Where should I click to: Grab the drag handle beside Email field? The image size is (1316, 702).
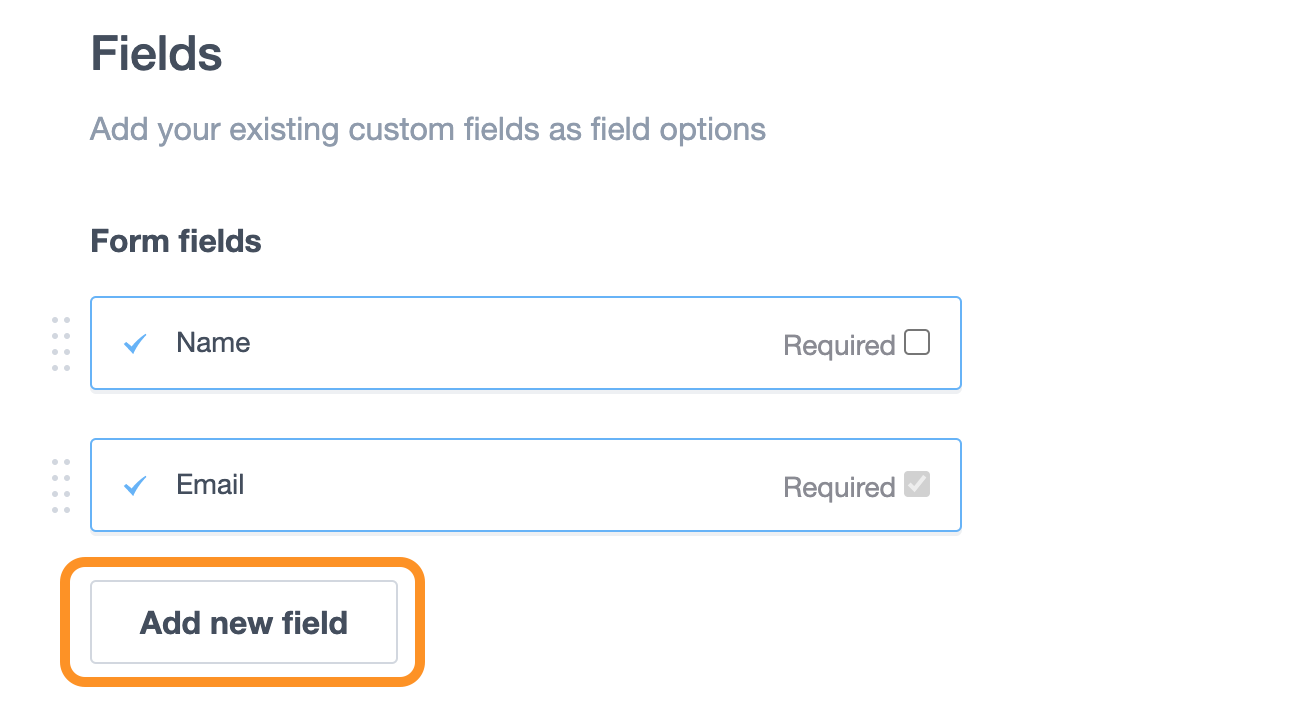(x=61, y=486)
